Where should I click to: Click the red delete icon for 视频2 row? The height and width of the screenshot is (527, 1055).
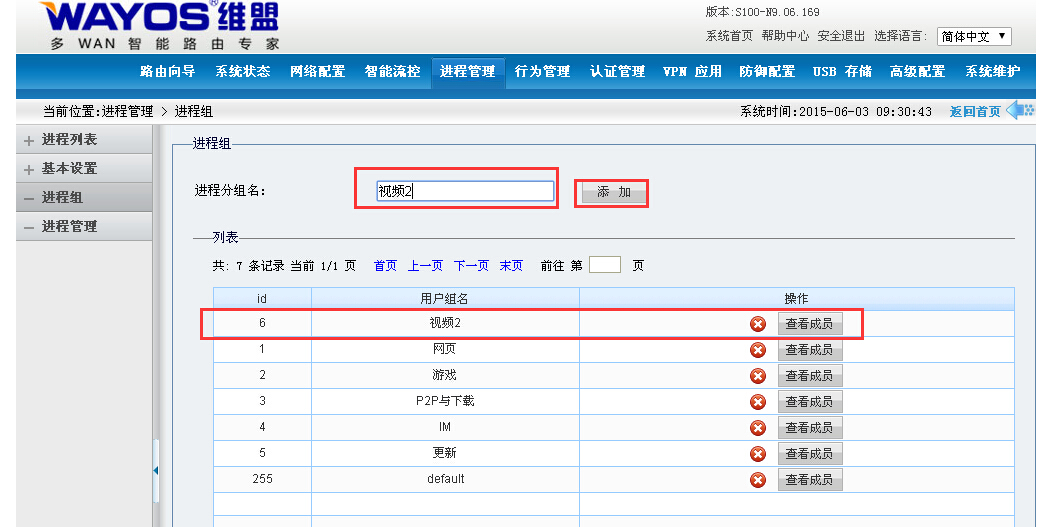tap(758, 323)
